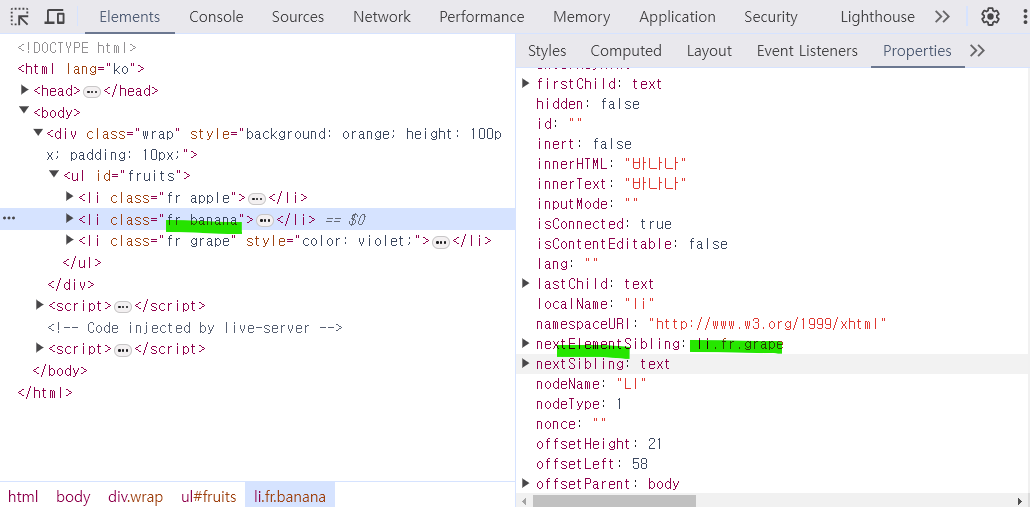Select the Properties pane tab
Screen dimensions: 1030x507
[917, 51]
